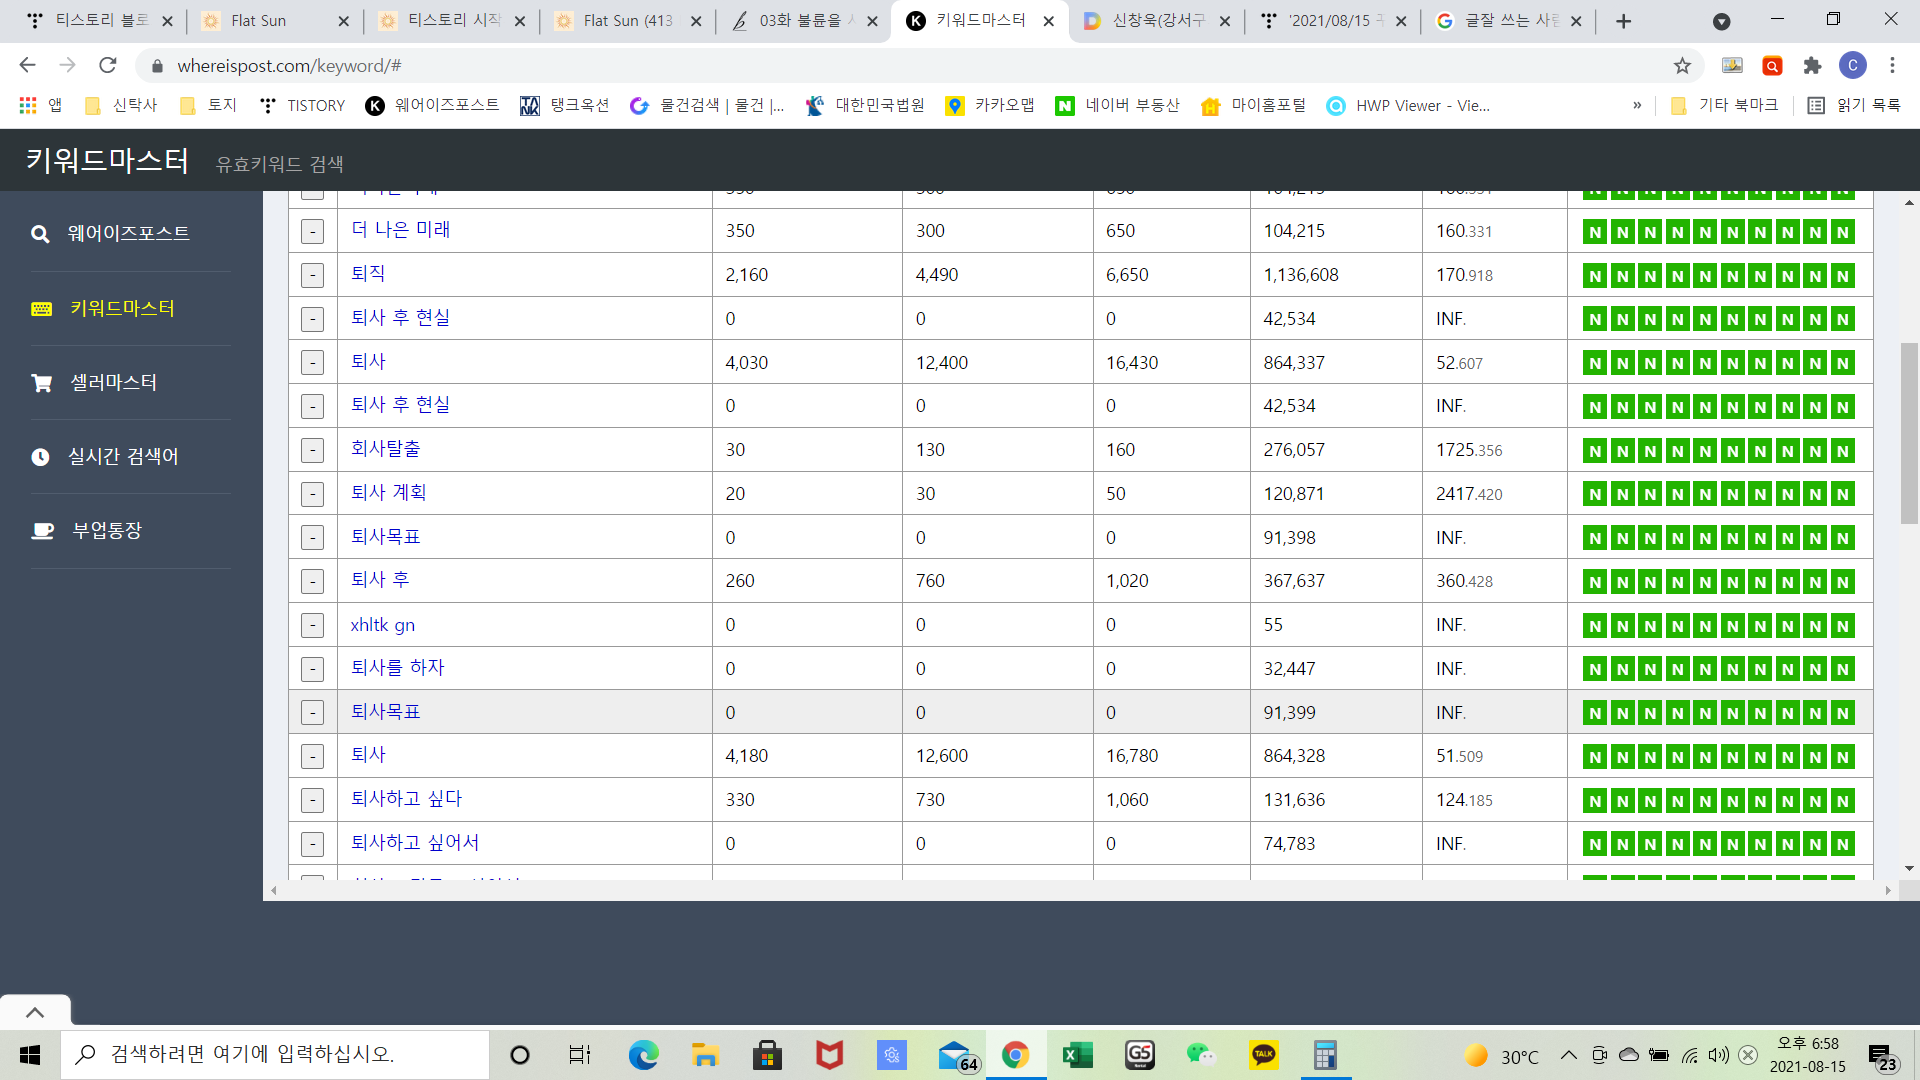Show hidden system tray icons

(x=1568, y=1055)
